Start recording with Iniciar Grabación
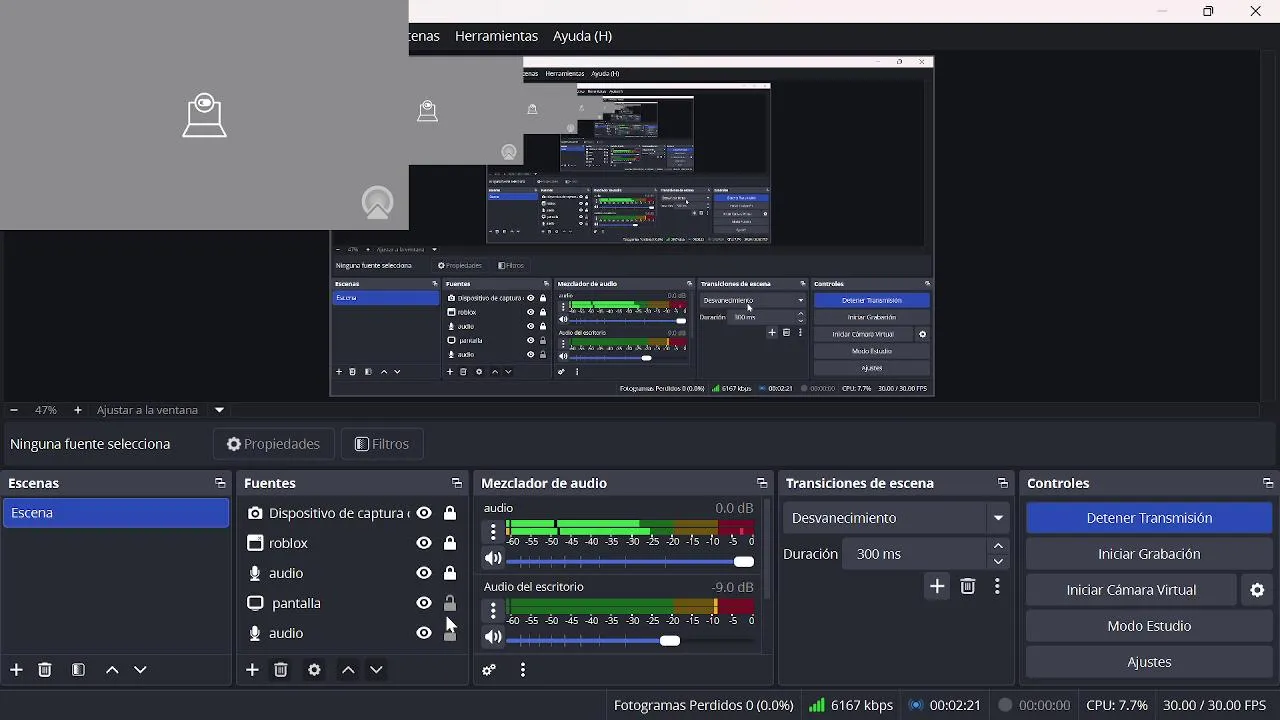This screenshot has width=1280, height=720. click(x=1149, y=554)
